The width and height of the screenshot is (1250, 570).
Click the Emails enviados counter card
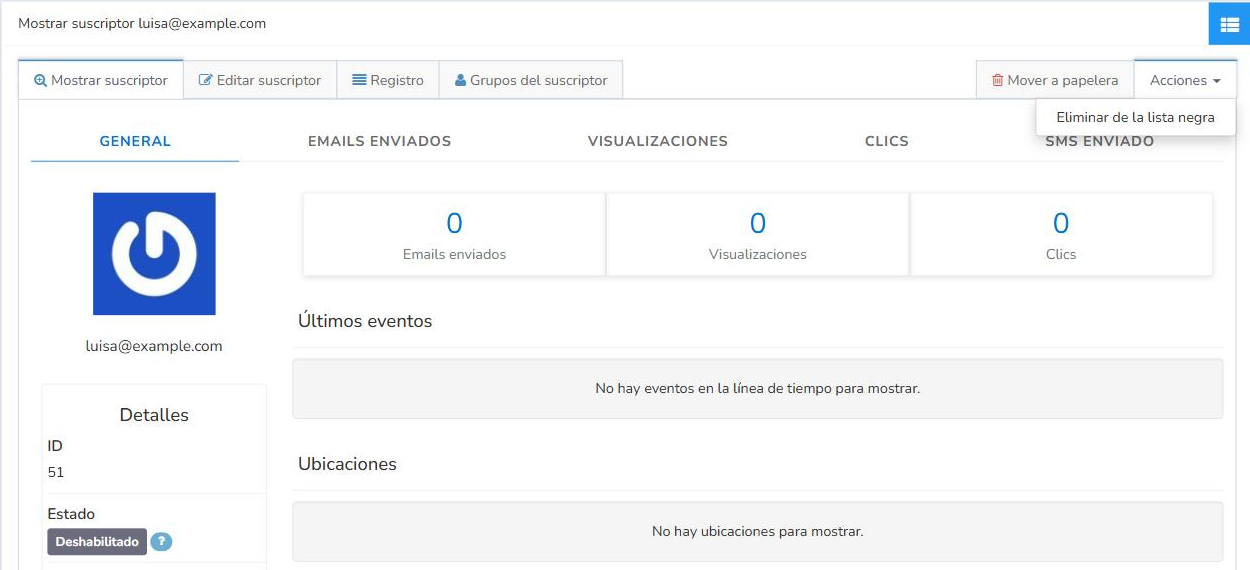click(454, 234)
